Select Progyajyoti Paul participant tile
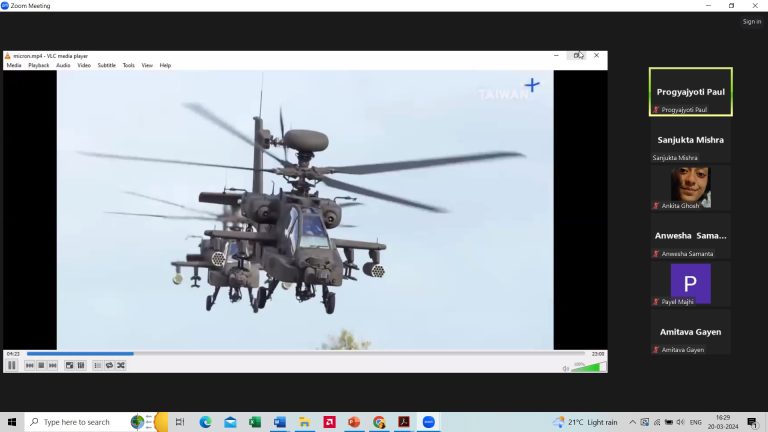This screenshot has width=768, height=432. pos(691,92)
